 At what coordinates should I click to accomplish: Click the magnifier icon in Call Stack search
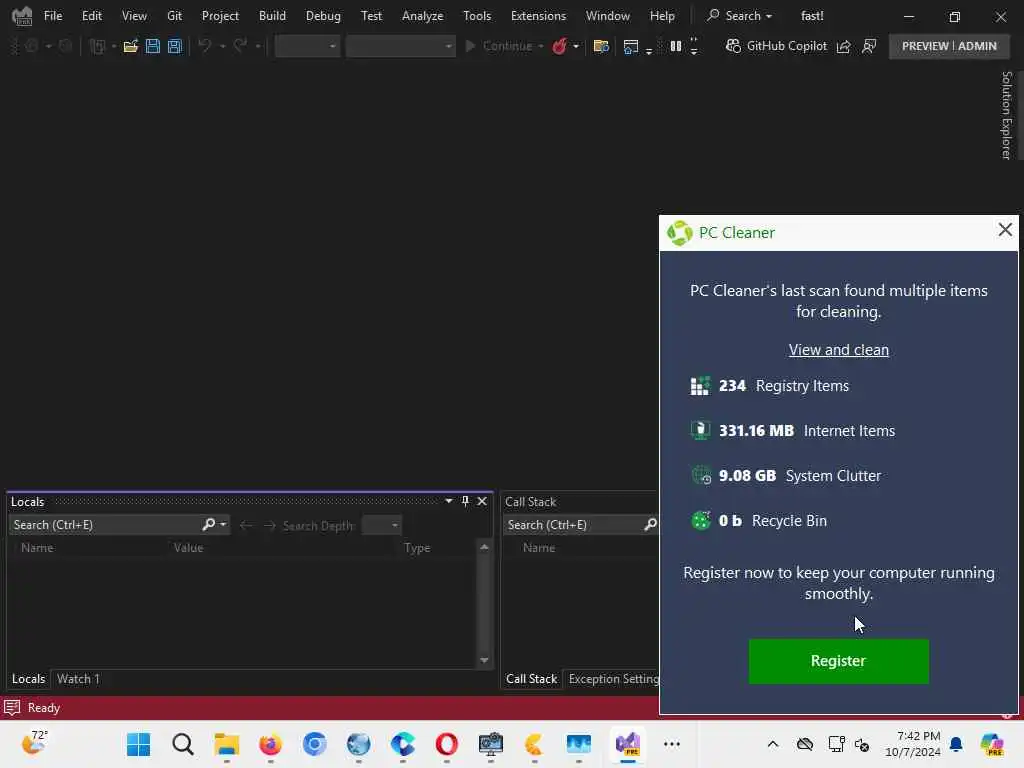coord(650,524)
